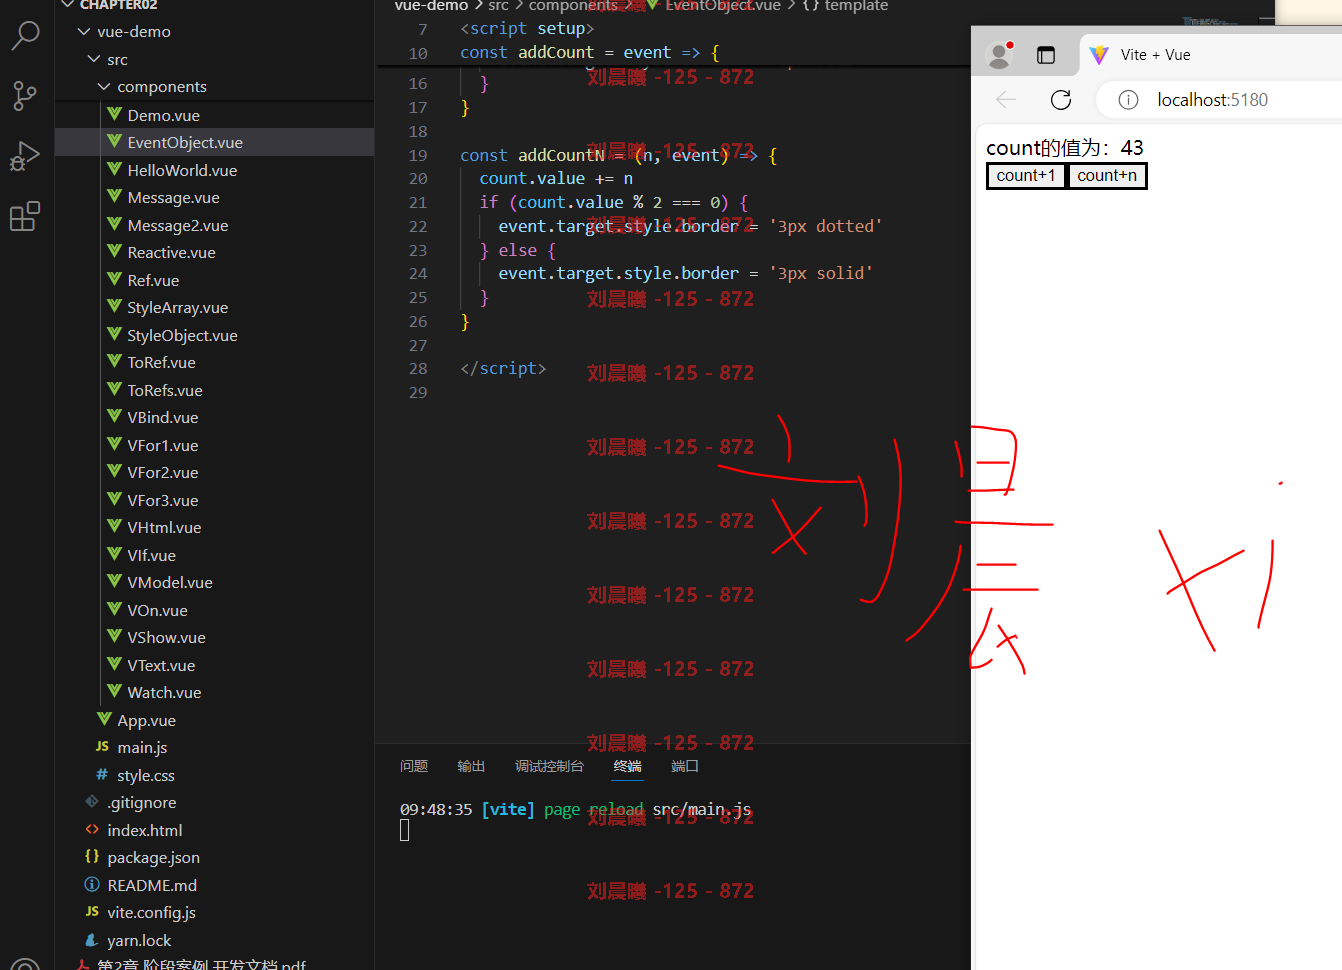This screenshot has height=970, width=1342.
Task: Switch to 端口 panel tab
Action: [685, 766]
